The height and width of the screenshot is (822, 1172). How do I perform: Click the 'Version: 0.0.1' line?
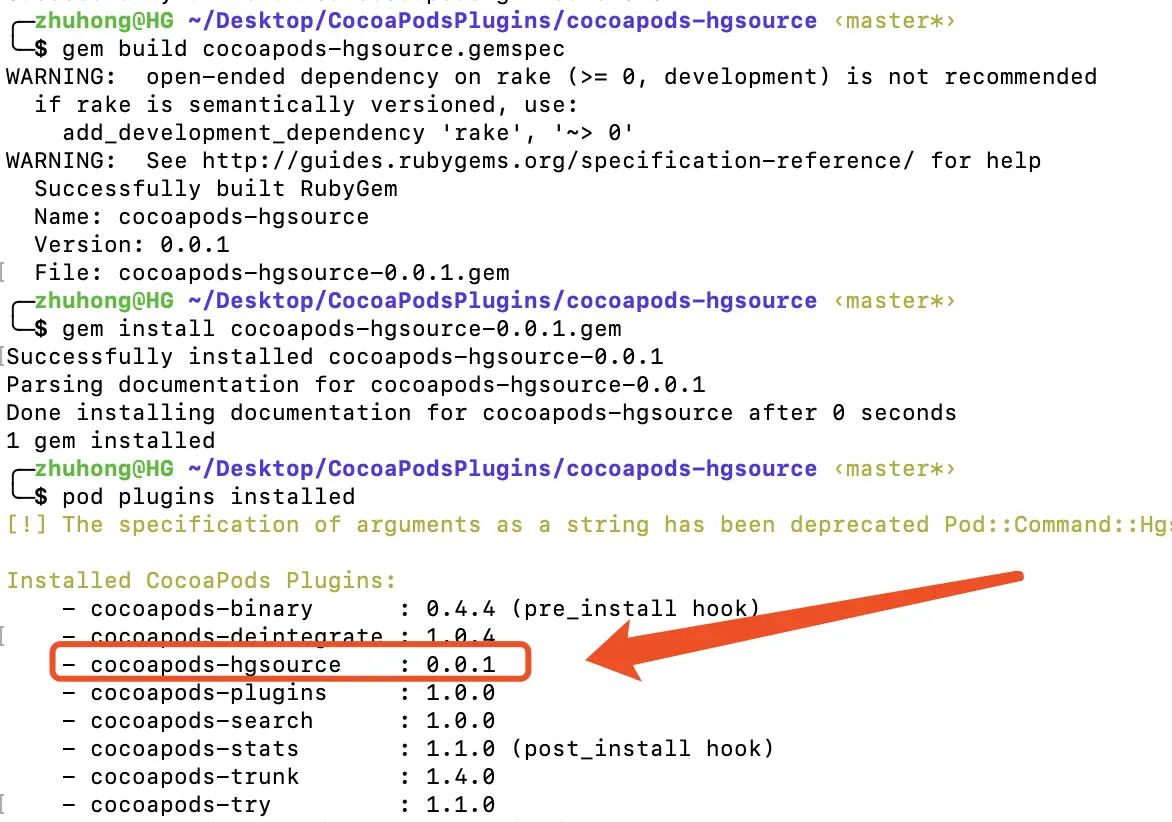coord(132,245)
